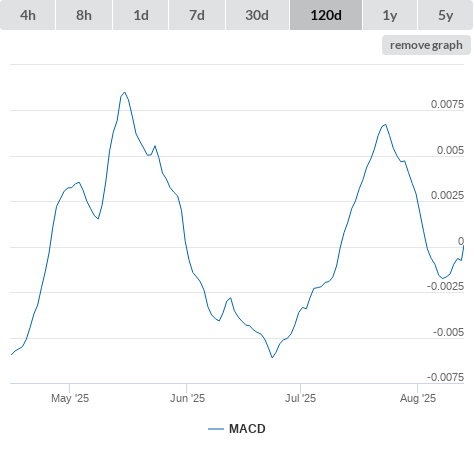Switch to the 8h time range
Screen dimensions: 474x455
pyautogui.click(x=84, y=15)
